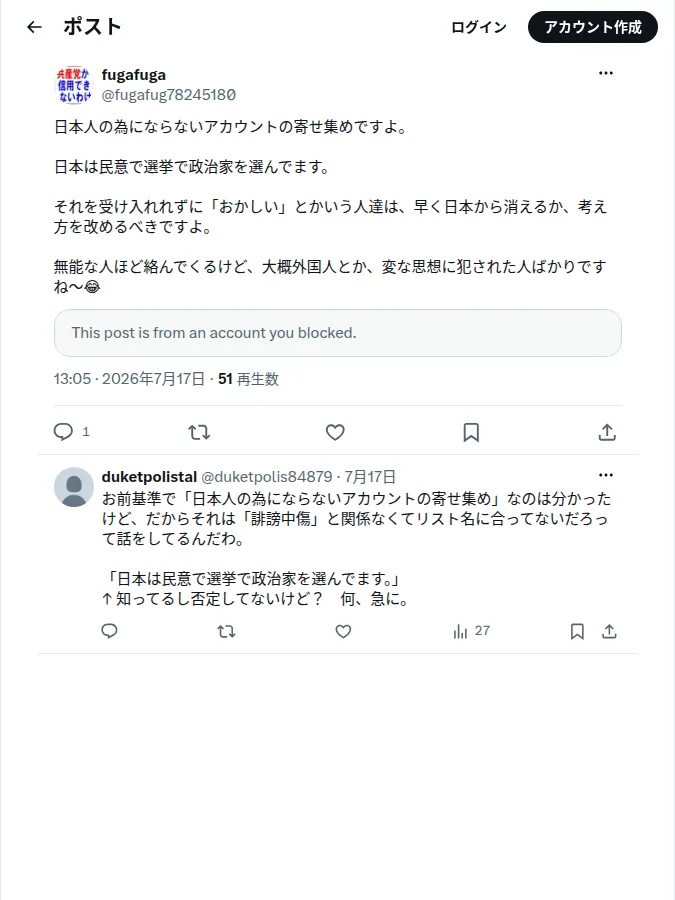Open the blocked account post notice
The image size is (675, 900).
pyautogui.click(x=338, y=333)
